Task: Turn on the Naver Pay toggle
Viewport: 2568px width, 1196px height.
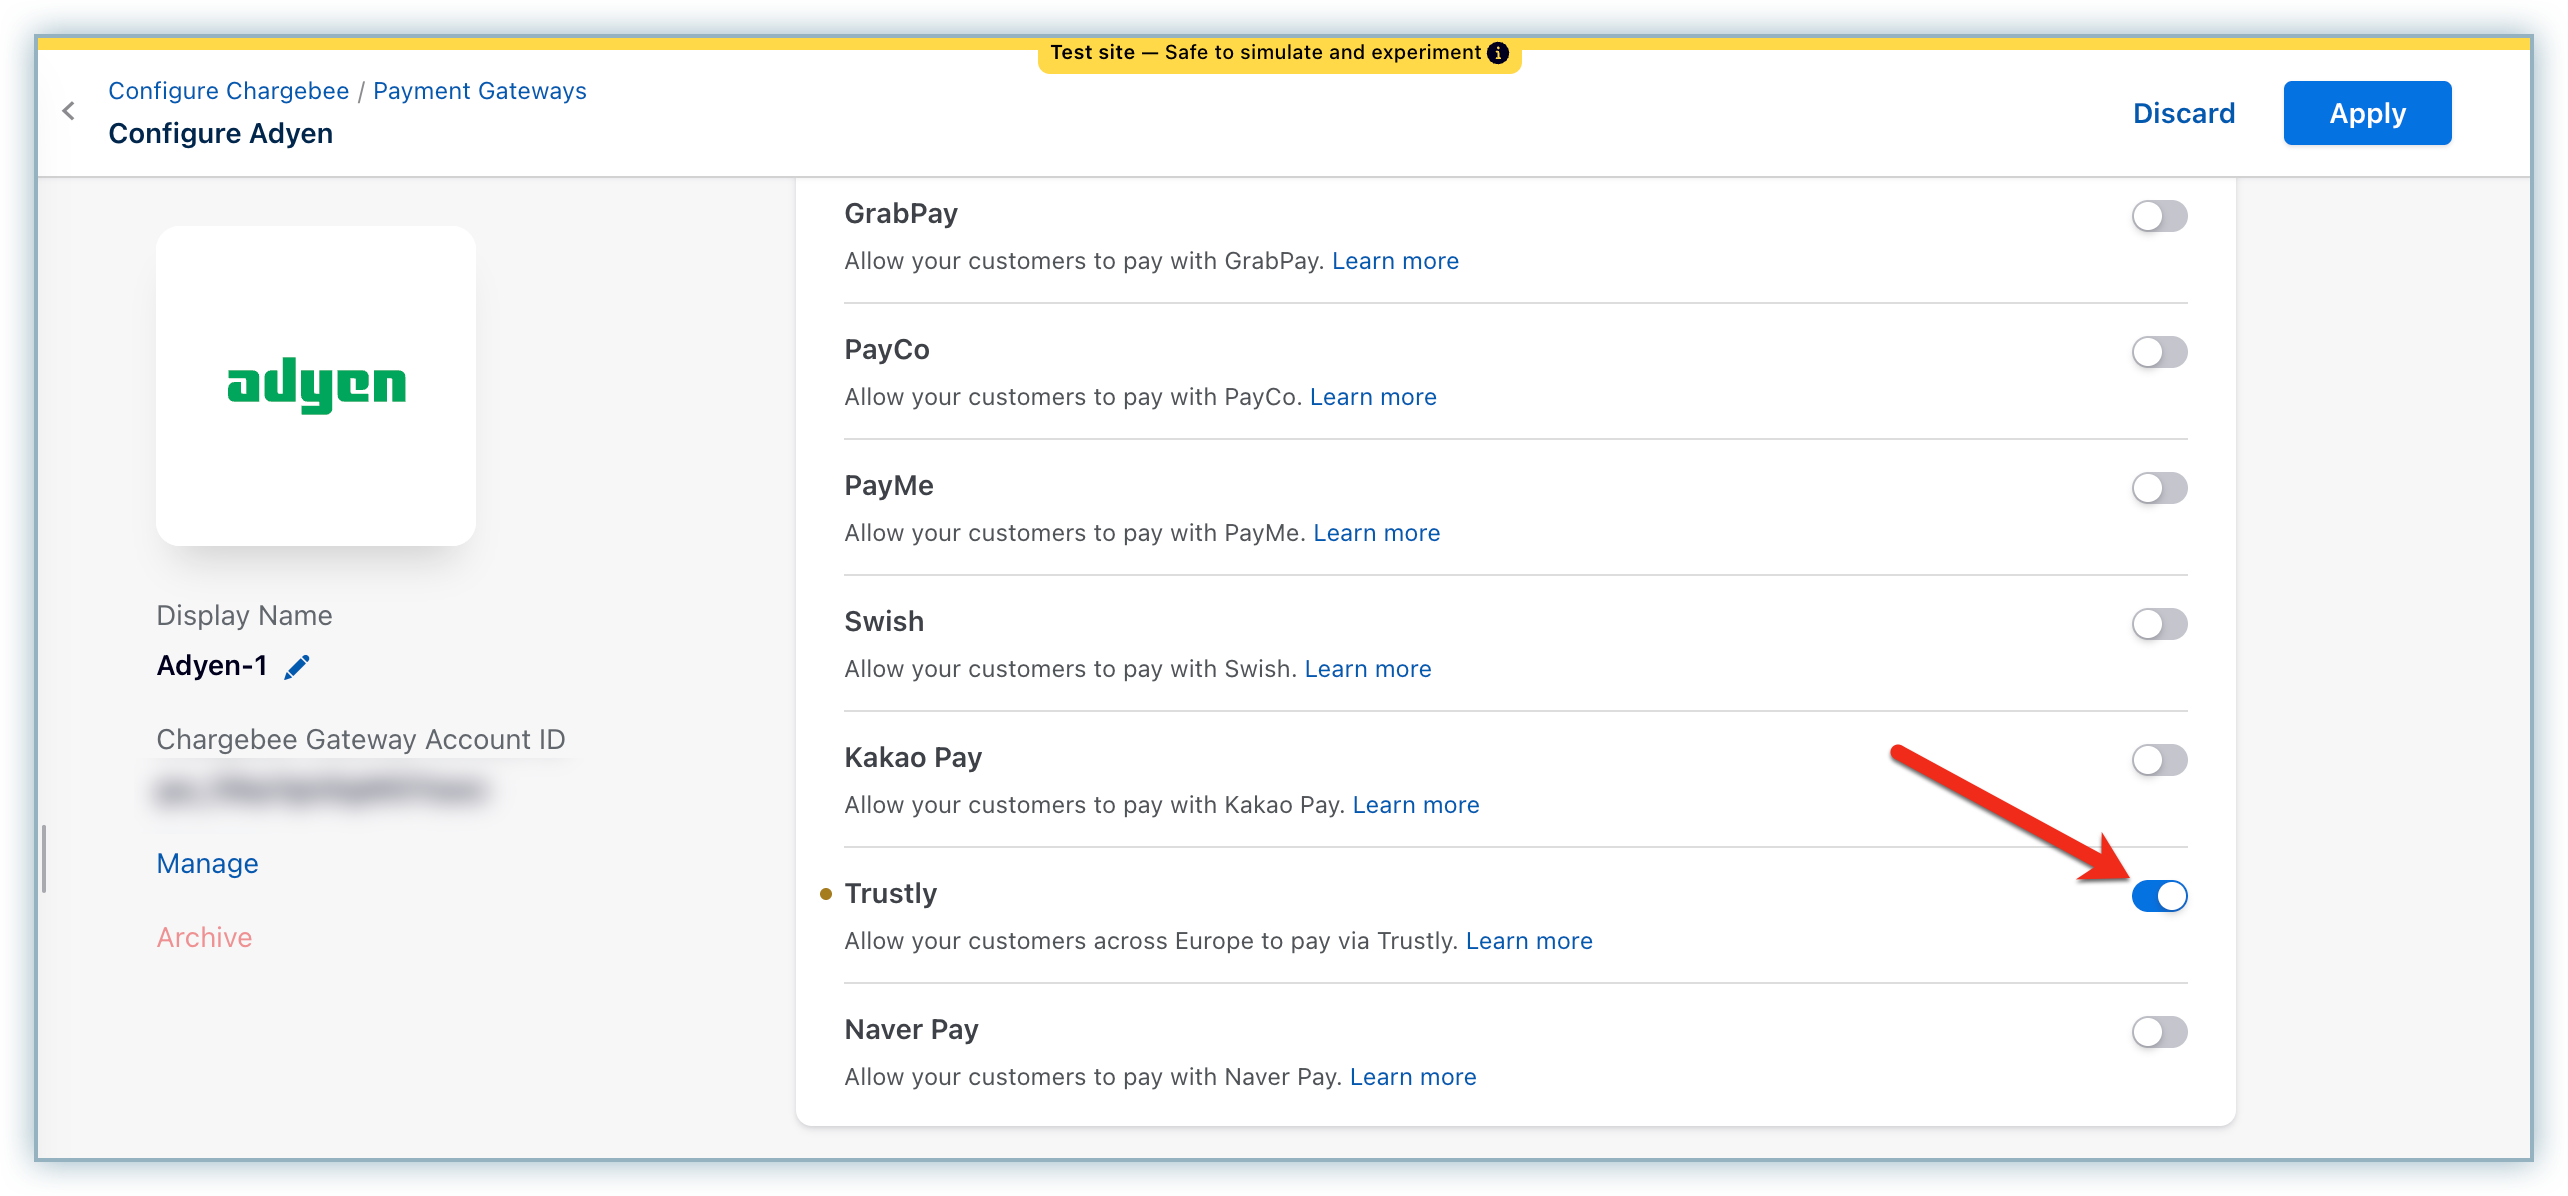Action: pyautogui.click(x=2159, y=1032)
